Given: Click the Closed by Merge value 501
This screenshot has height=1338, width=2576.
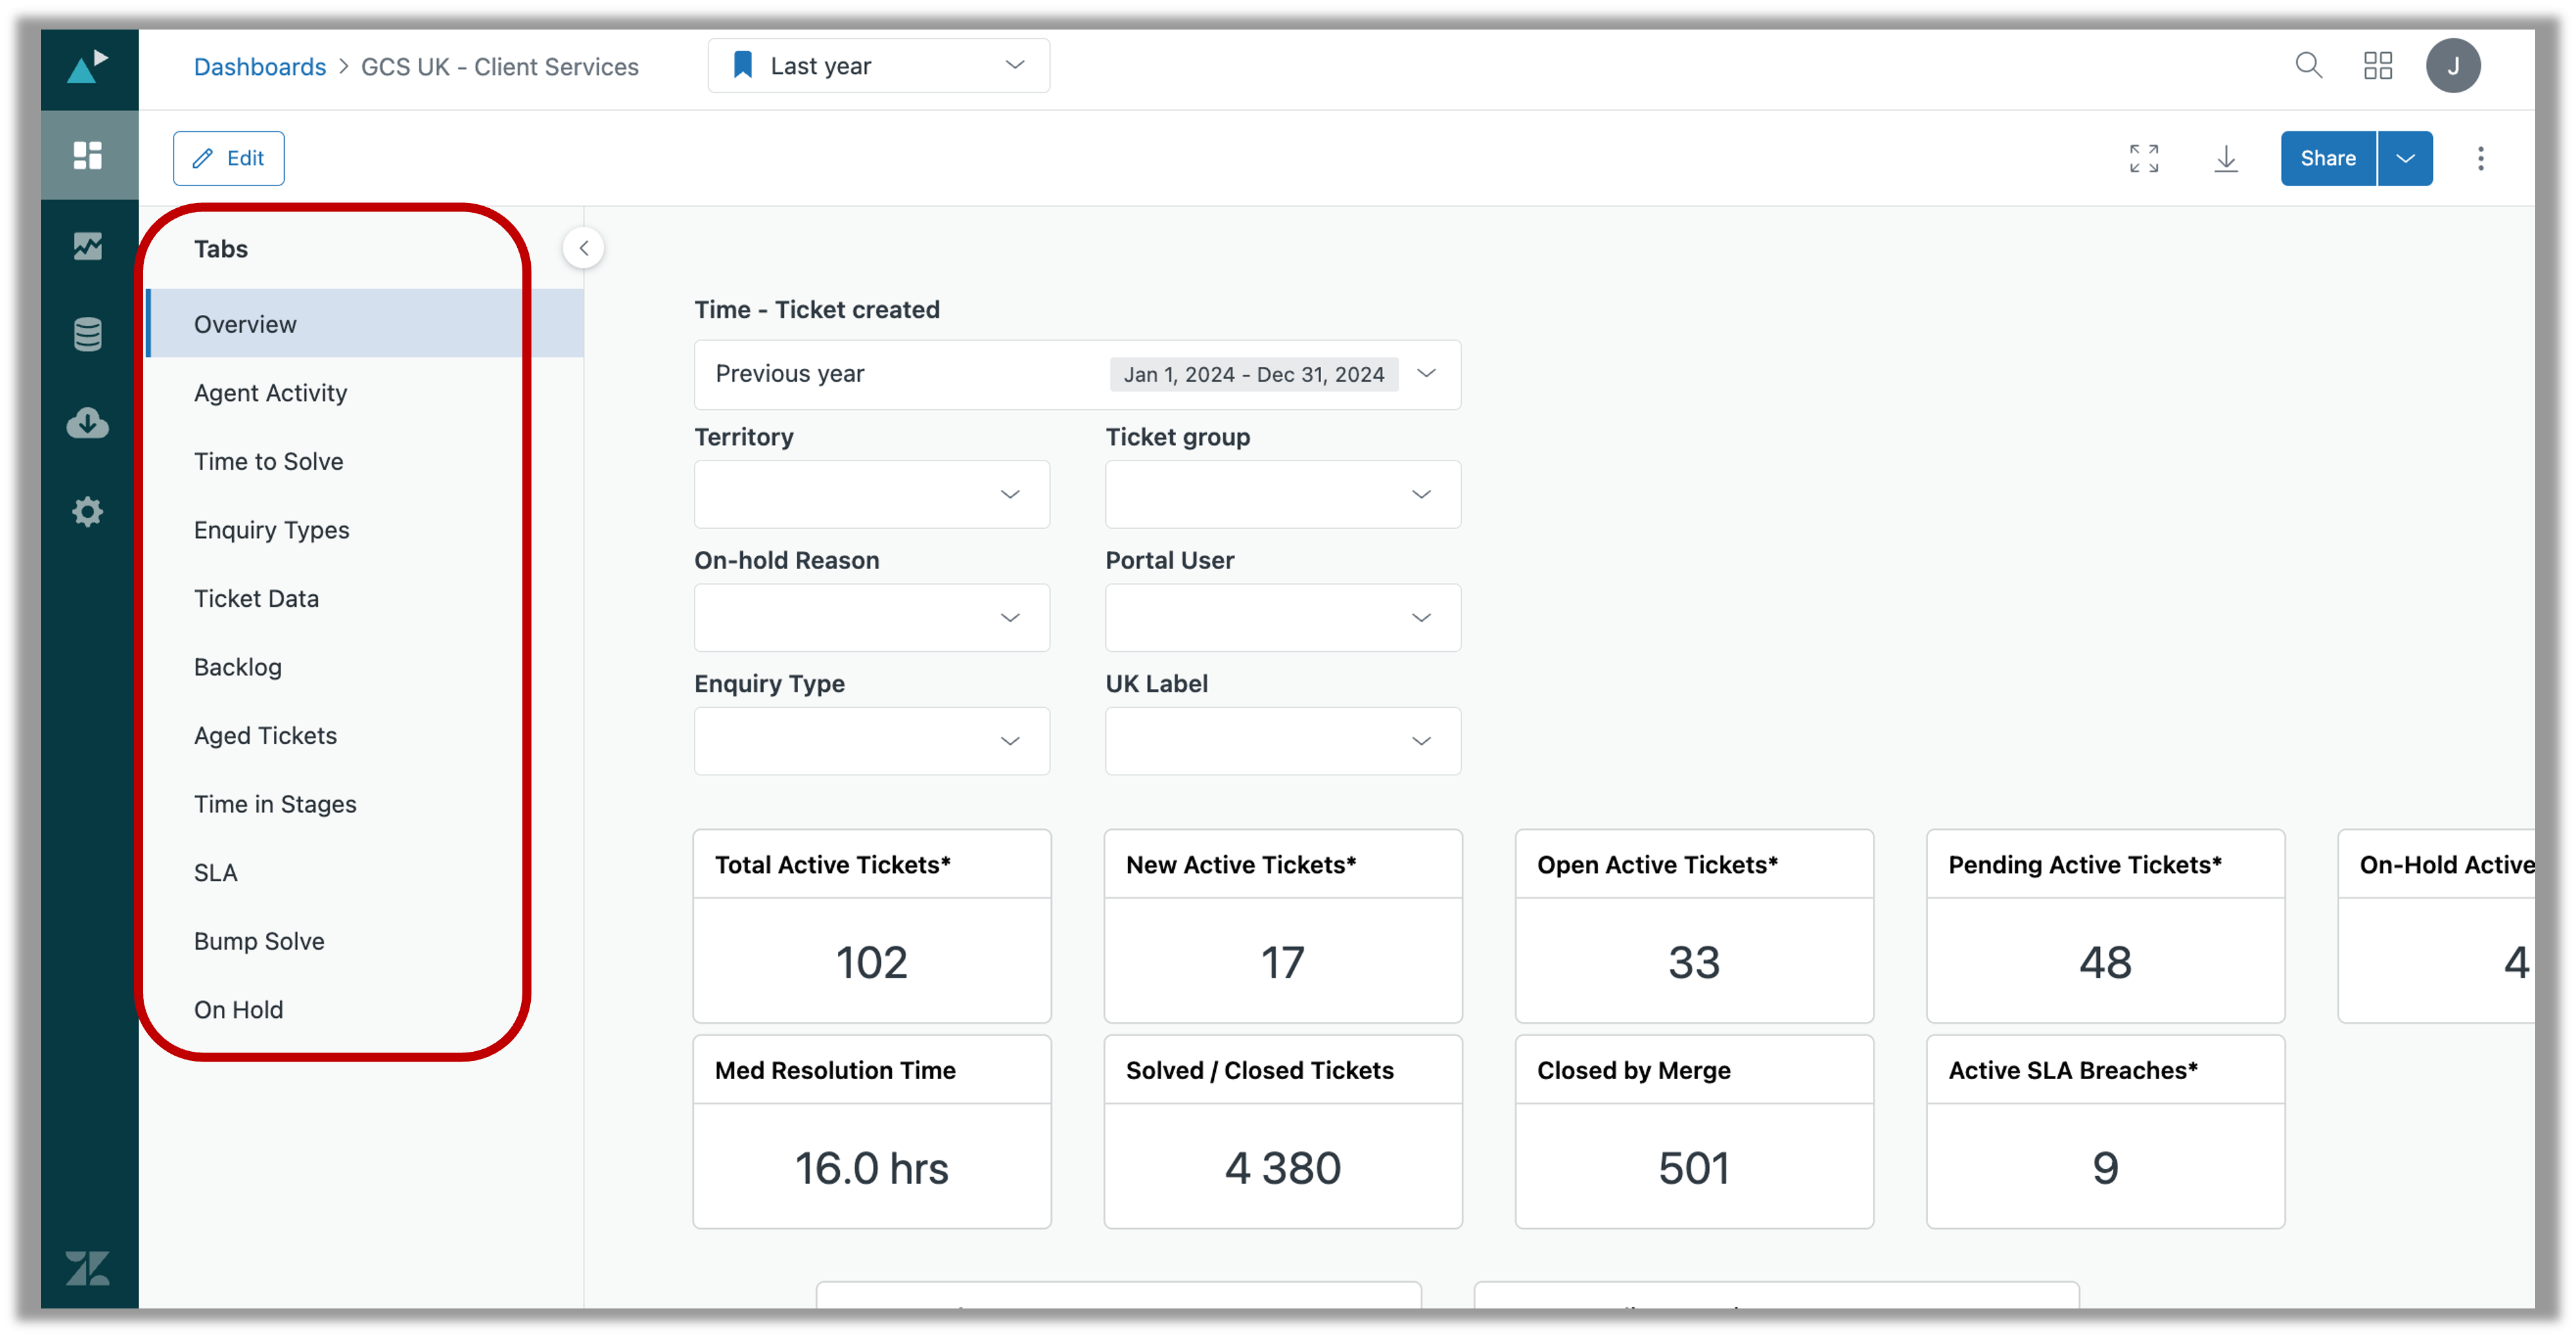Looking at the screenshot, I should click(1693, 1168).
